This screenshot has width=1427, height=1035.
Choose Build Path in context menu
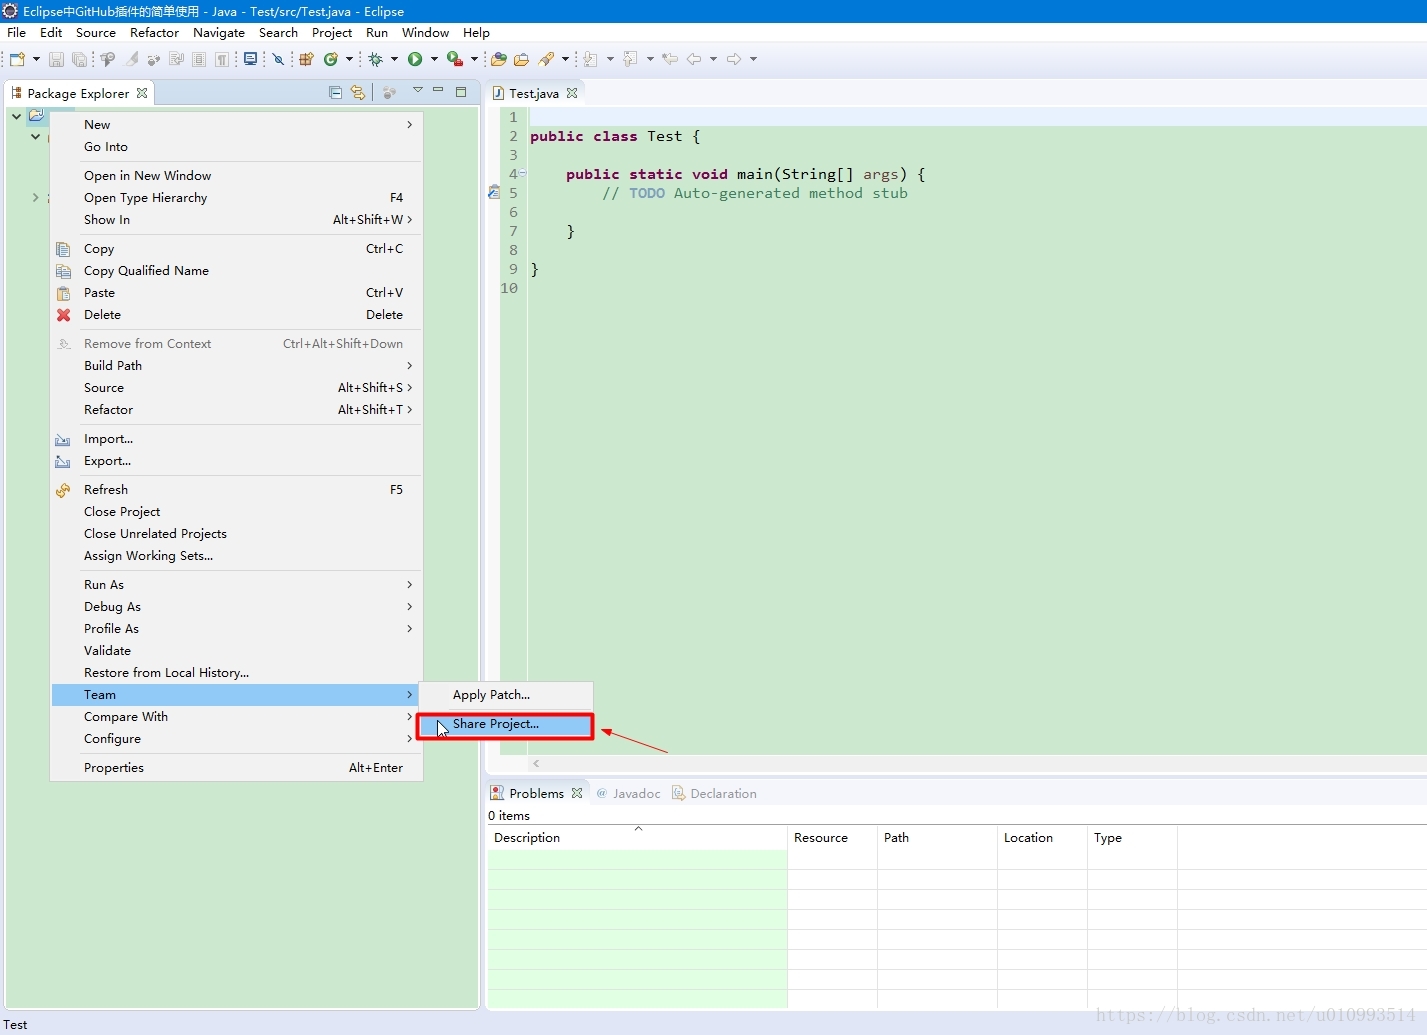pos(236,366)
